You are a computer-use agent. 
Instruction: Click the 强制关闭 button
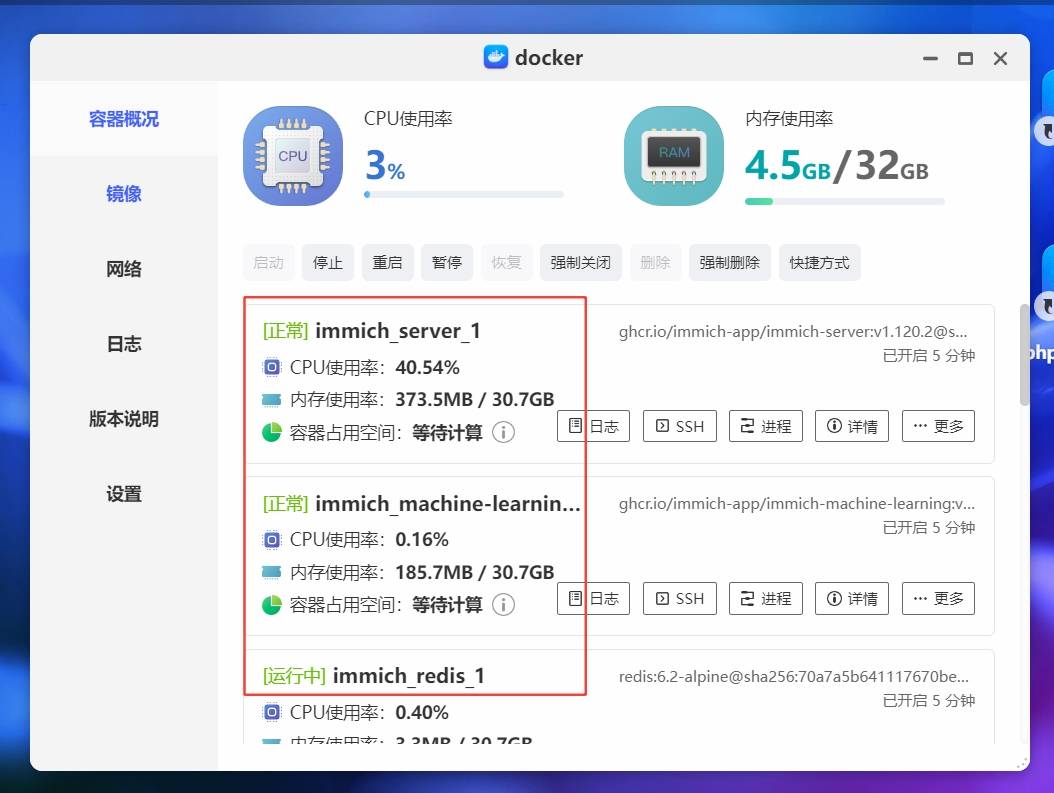tap(581, 262)
